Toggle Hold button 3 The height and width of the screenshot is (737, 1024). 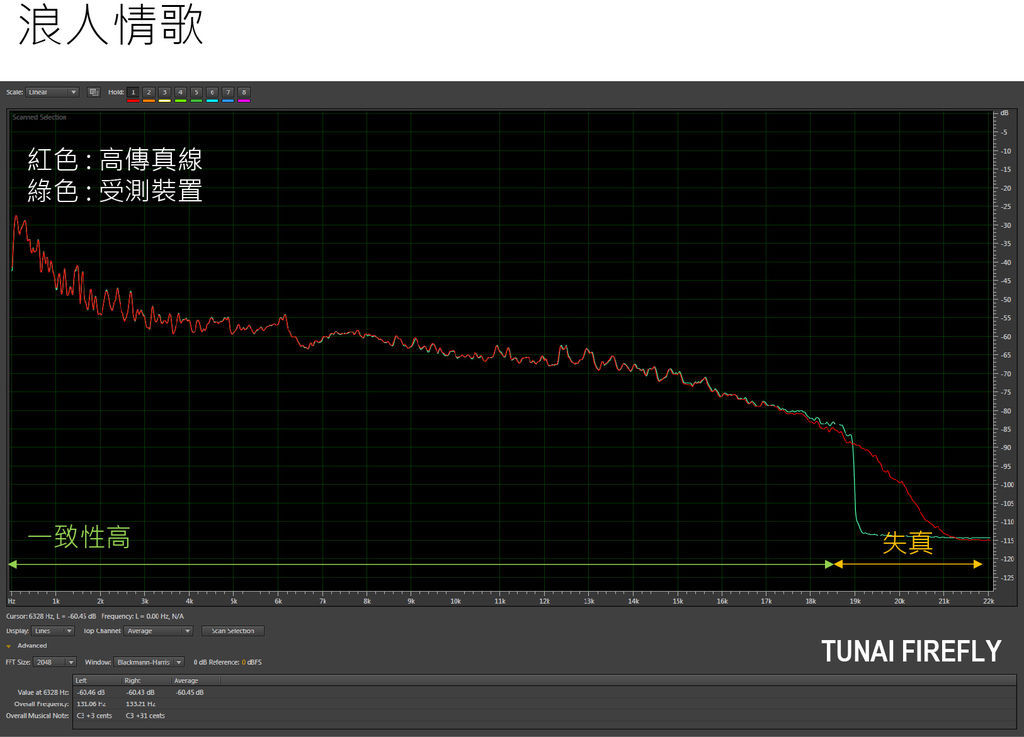coord(165,92)
